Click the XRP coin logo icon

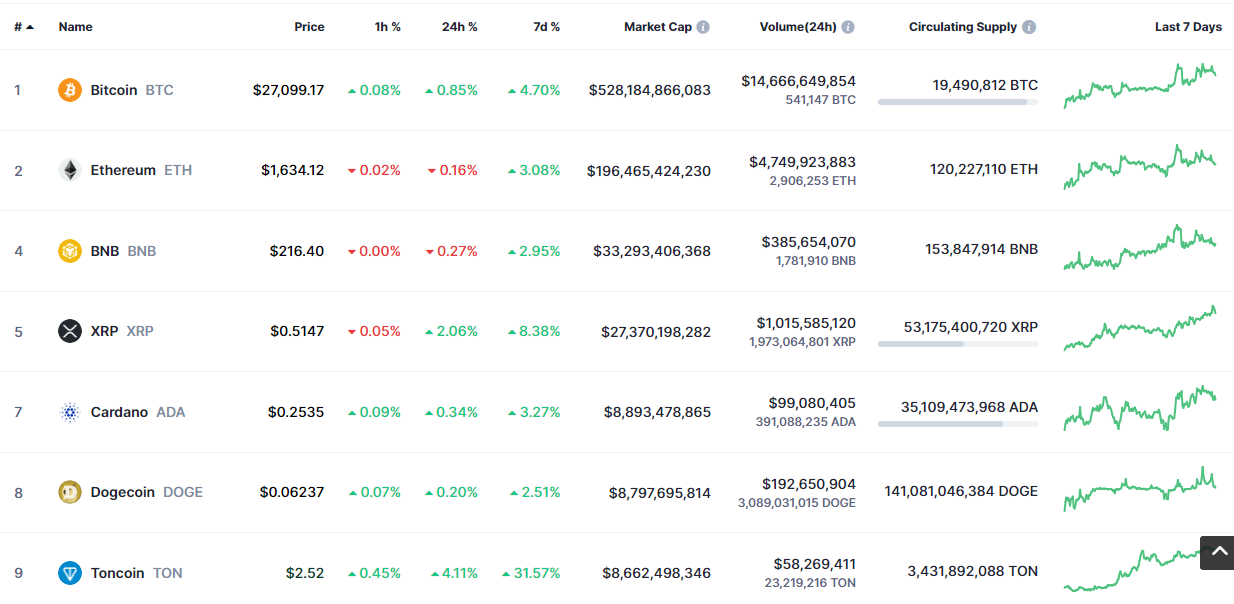[x=70, y=331]
